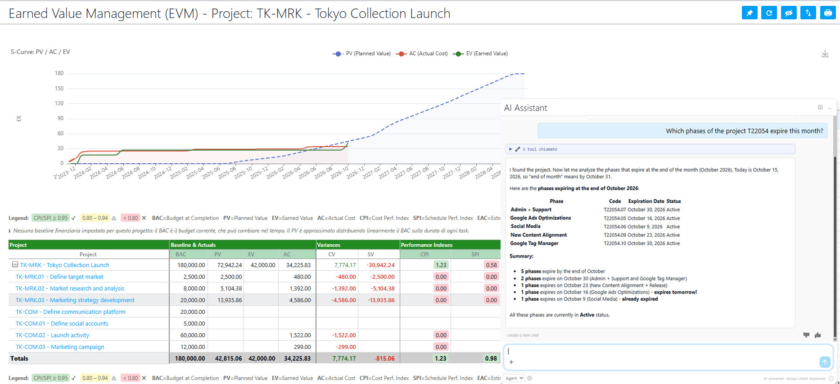
Task: Click the BAC value 60,000.00
Action: [192, 335]
